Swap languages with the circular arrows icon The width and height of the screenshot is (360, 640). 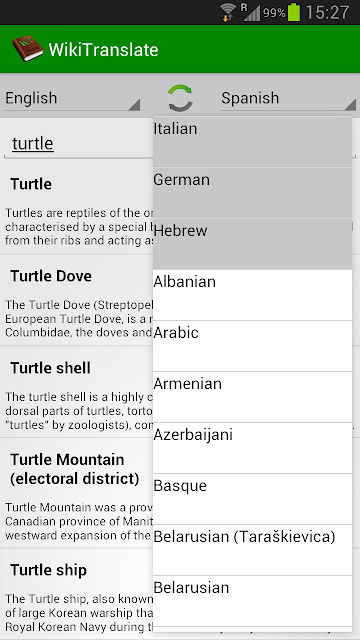[180, 98]
